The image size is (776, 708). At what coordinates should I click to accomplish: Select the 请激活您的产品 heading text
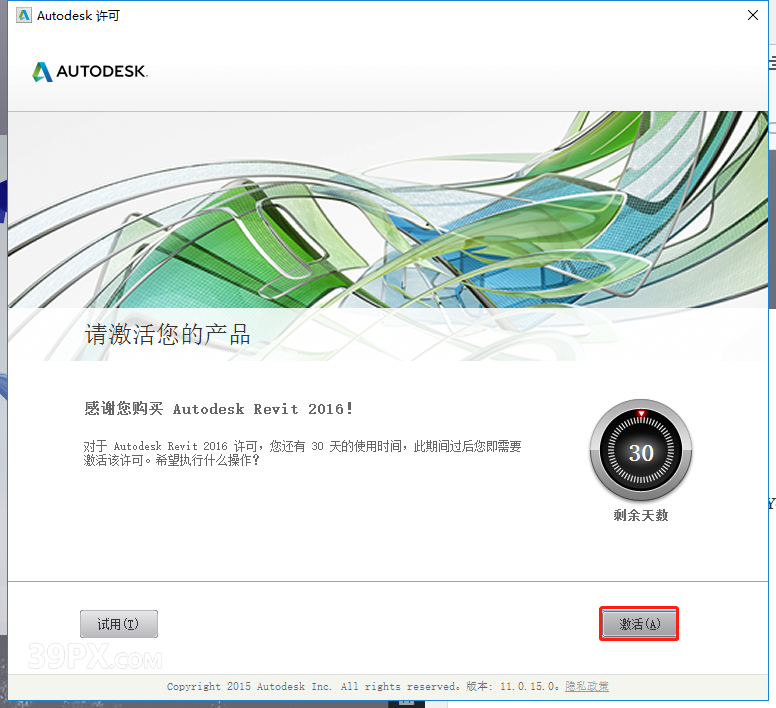point(167,334)
